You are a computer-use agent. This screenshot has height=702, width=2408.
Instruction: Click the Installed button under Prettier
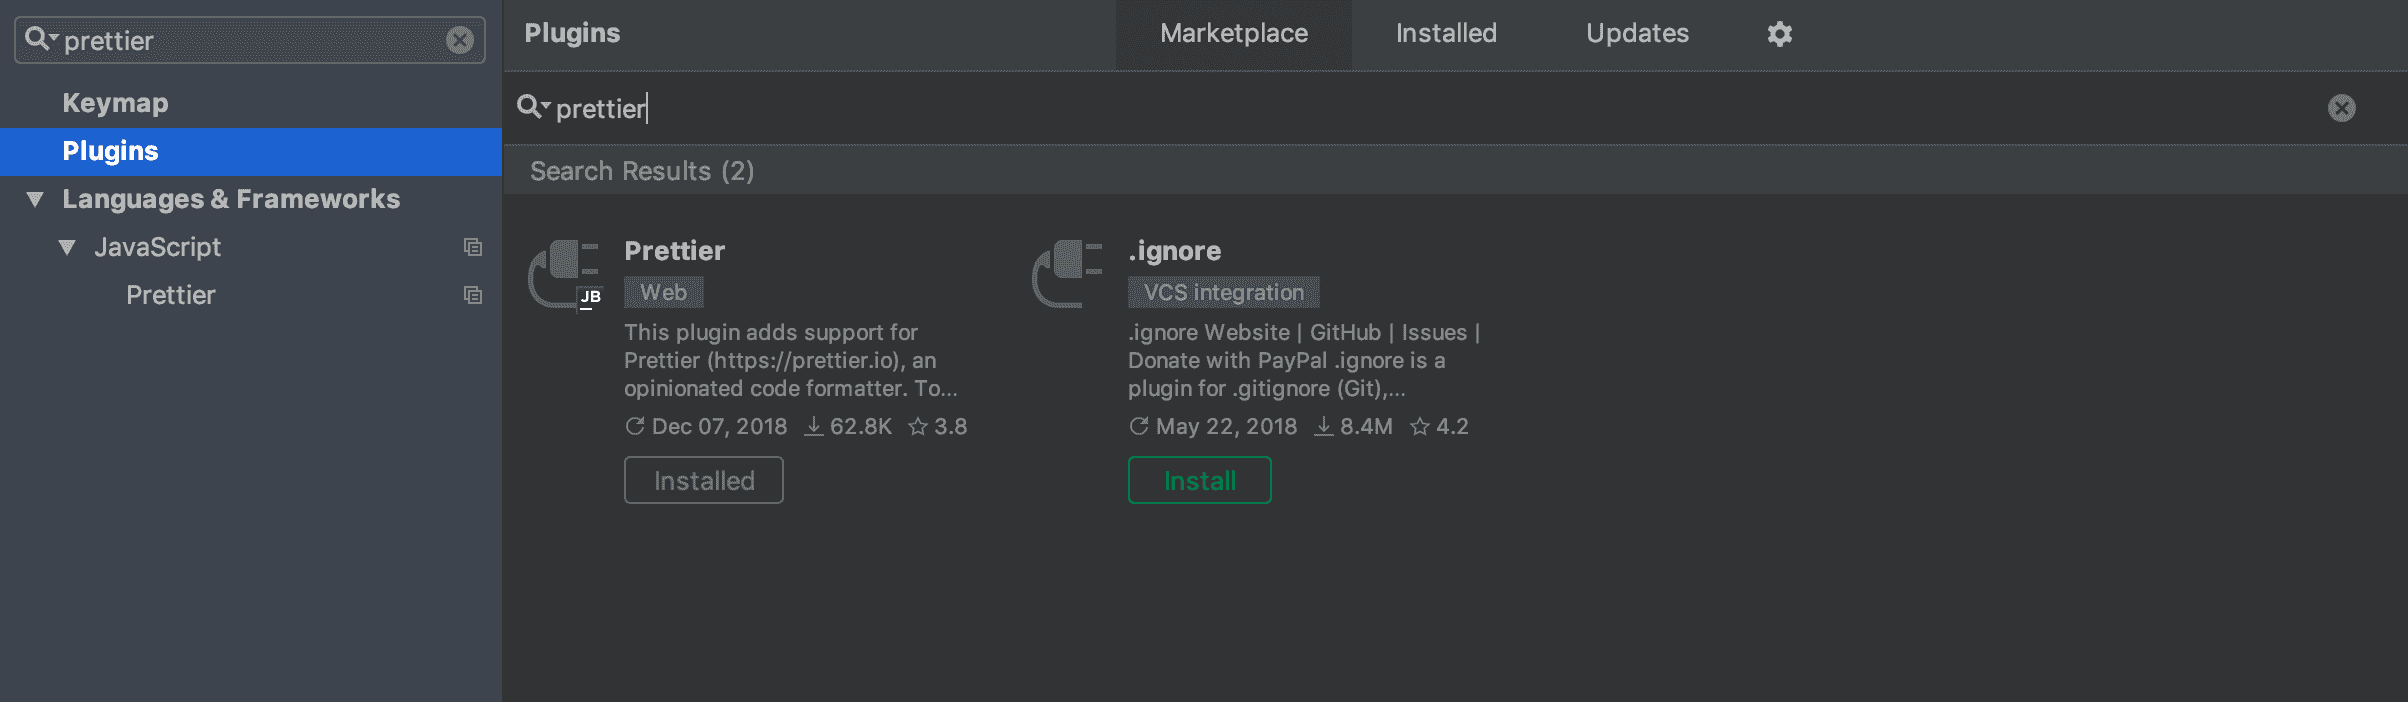(x=703, y=480)
